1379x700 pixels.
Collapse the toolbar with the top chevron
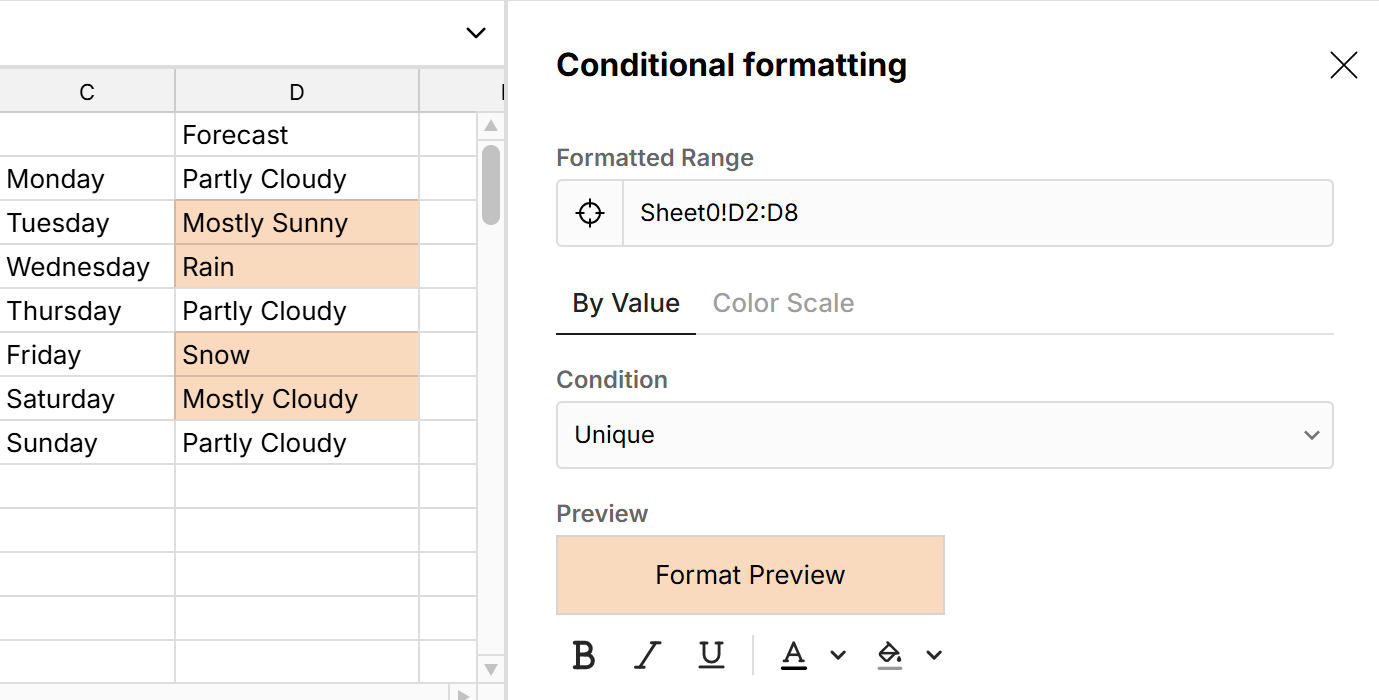coord(474,31)
